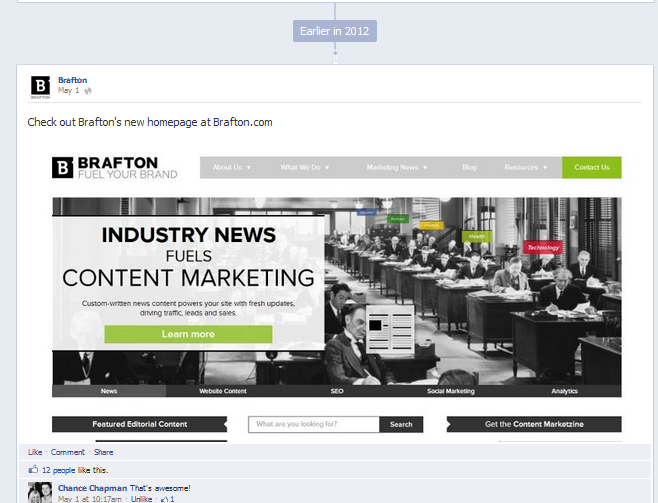658x503 pixels.
Task: Click the Featured Editorial Content header
Action: 140,424
